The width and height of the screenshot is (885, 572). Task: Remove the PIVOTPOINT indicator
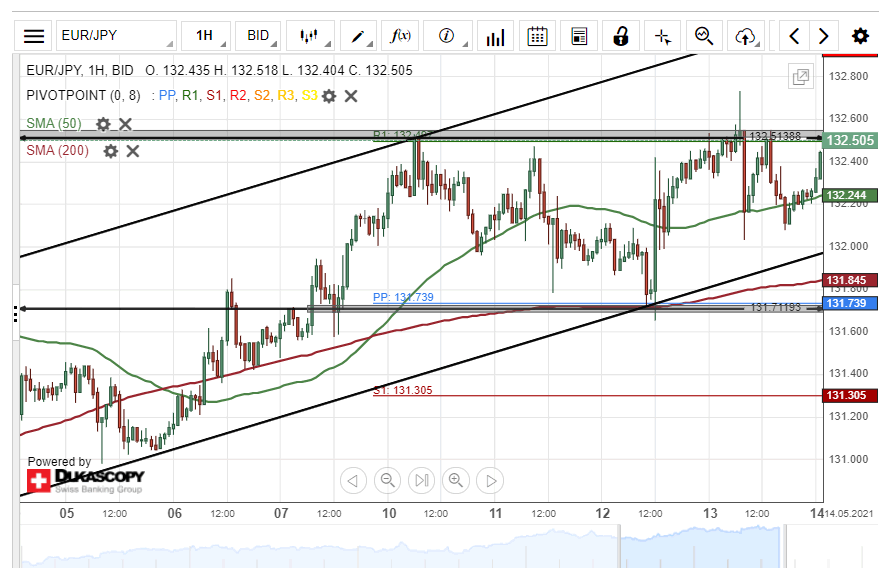pyautogui.click(x=351, y=96)
